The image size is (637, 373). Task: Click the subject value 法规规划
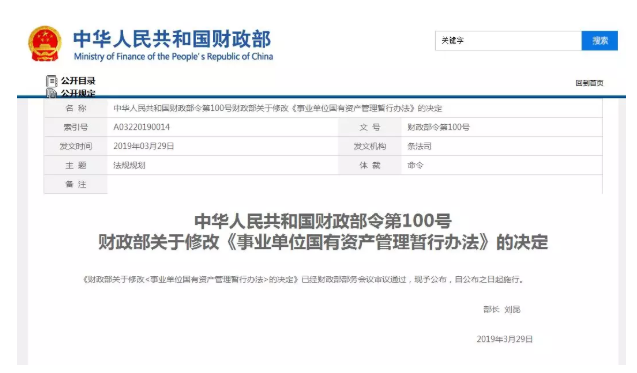pyautogui.click(x=129, y=165)
